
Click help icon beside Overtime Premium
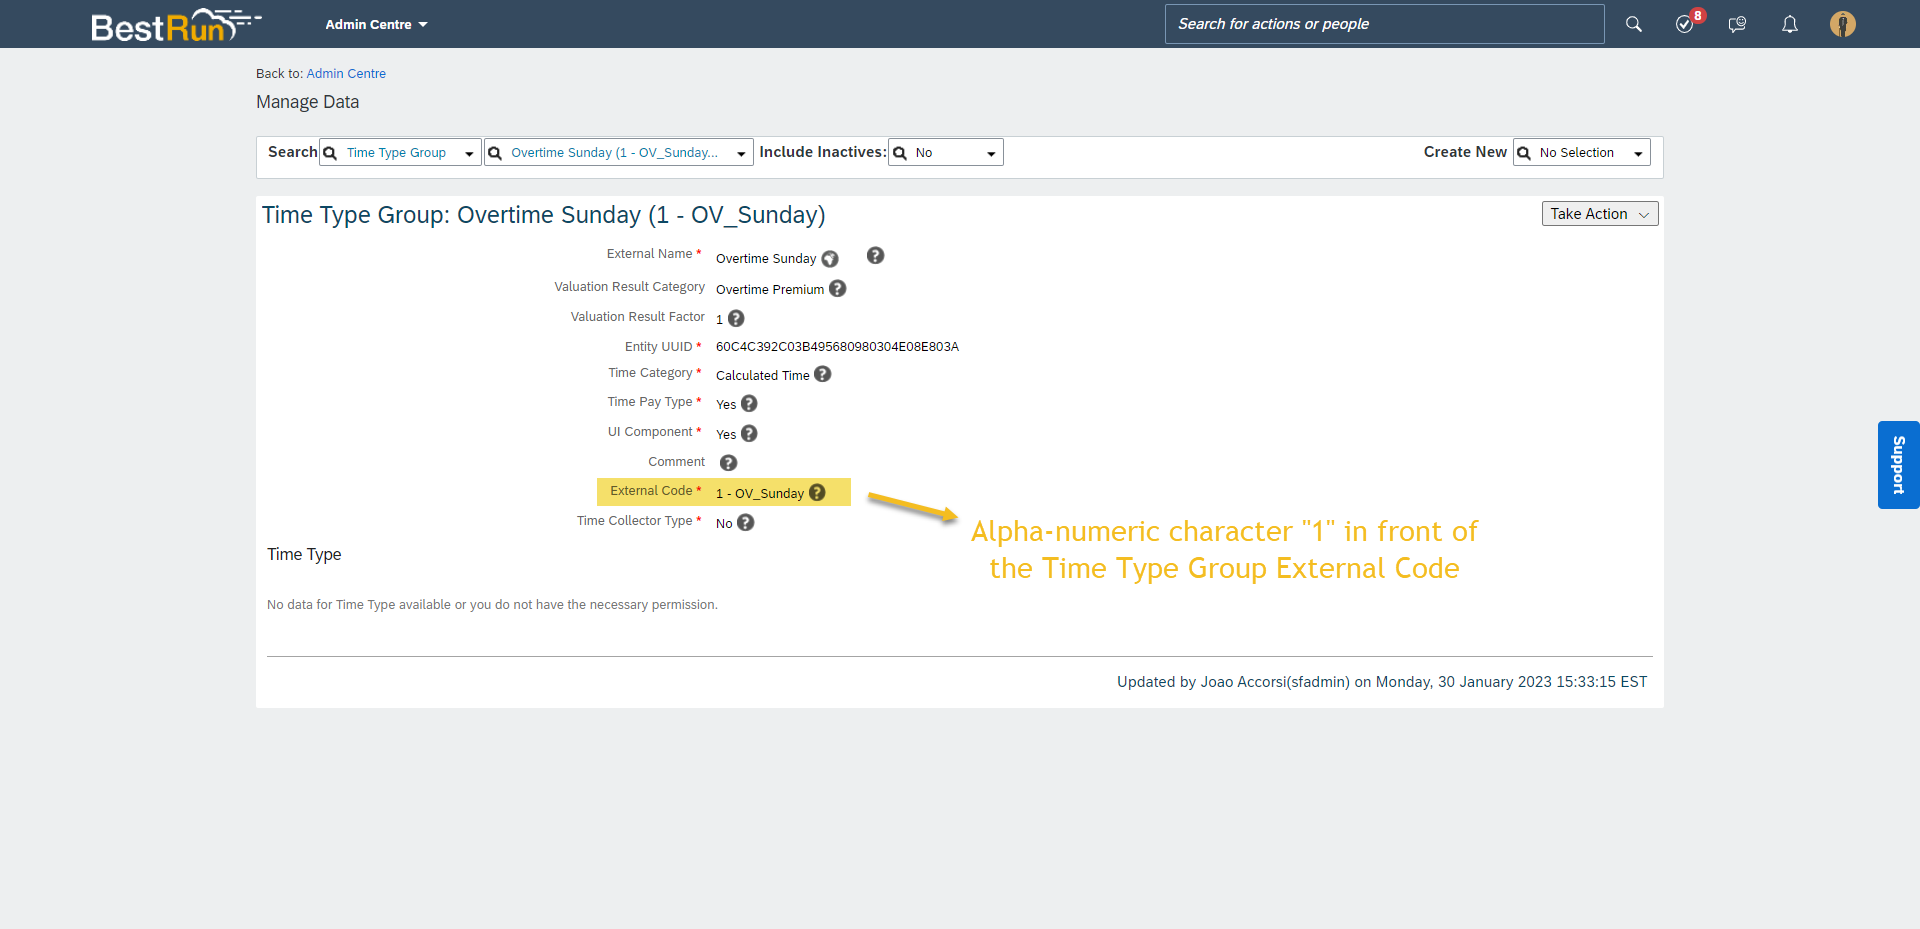838,289
